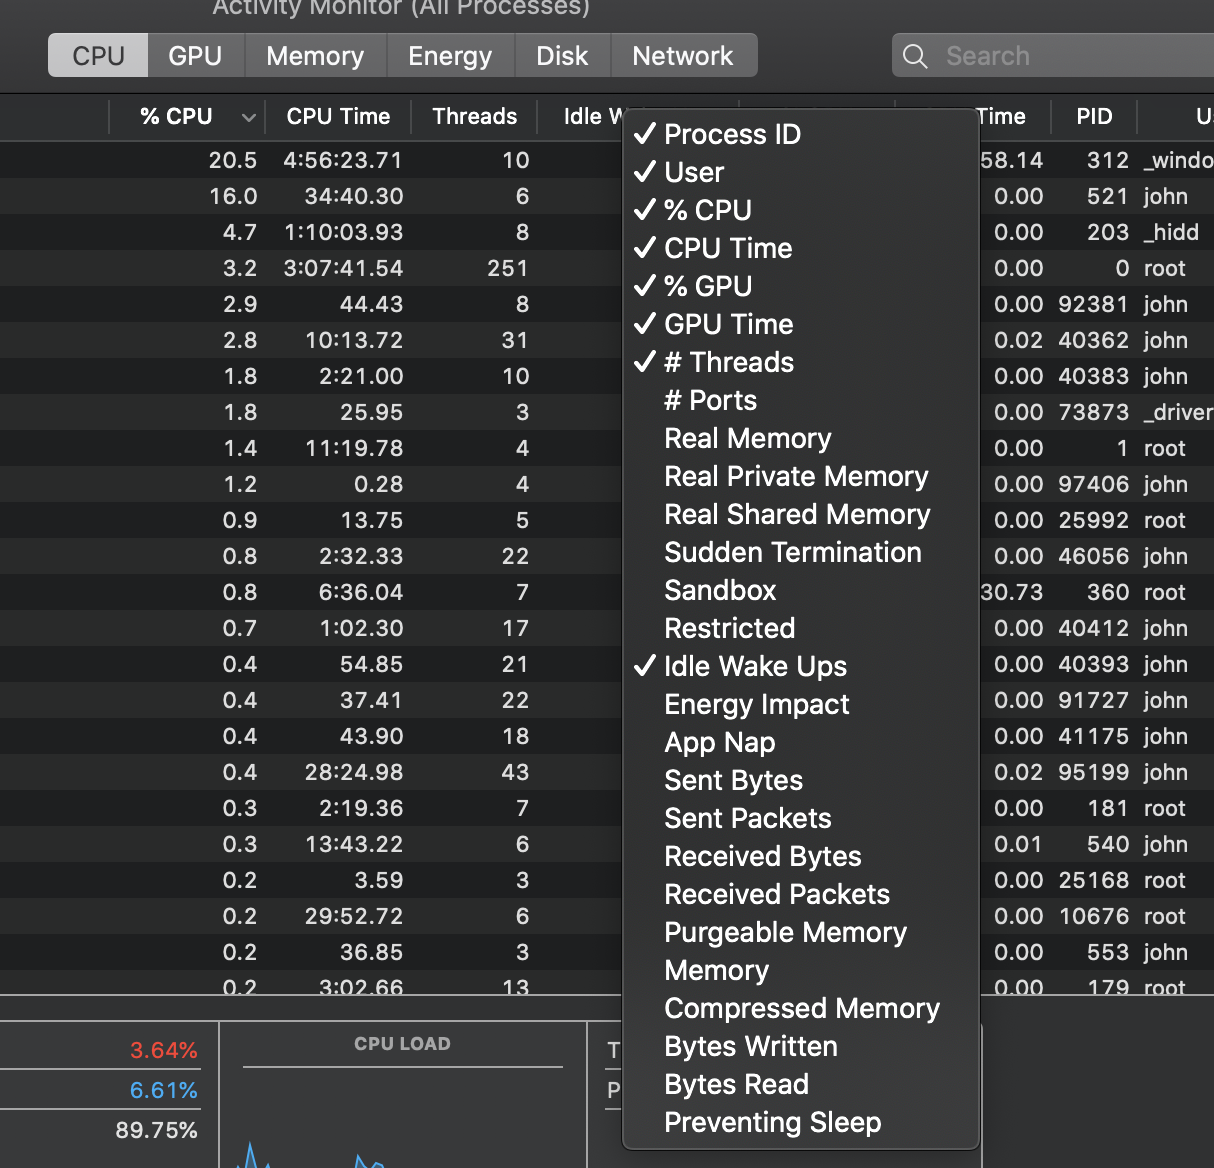
Task: Switch to the Memory tab
Action: click(x=315, y=56)
